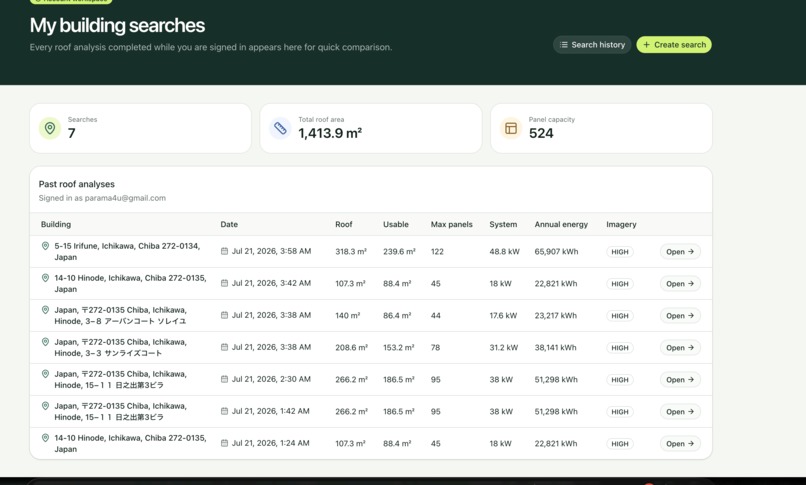
Task: Click the signed-in email parama4u@gmail.com
Action: point(125,198)
